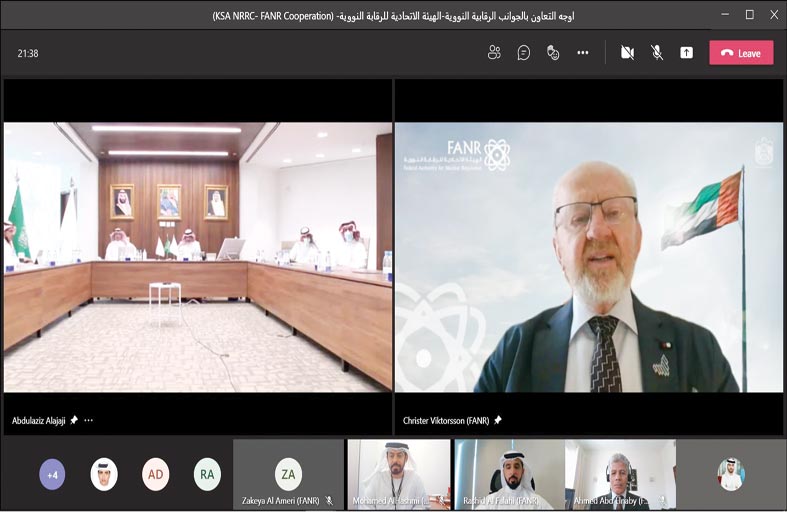Select Zakeya Al Ameri's ZA tile
787x512 pixels.
(288, 474)
